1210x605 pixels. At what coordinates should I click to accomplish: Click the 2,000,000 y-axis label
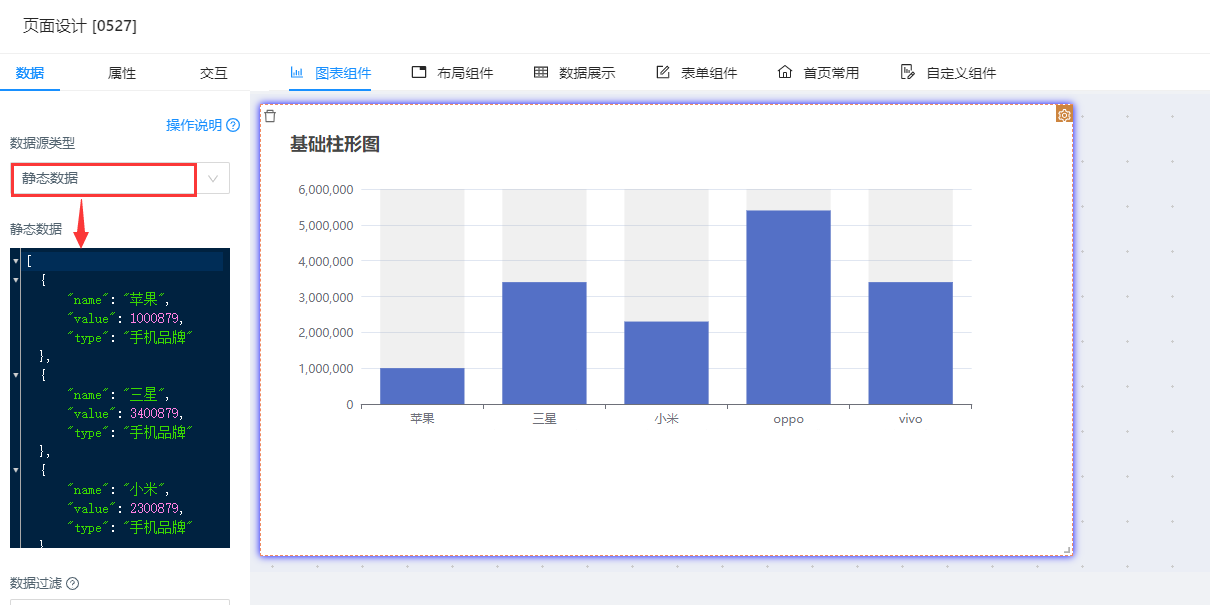coord(325,332)
